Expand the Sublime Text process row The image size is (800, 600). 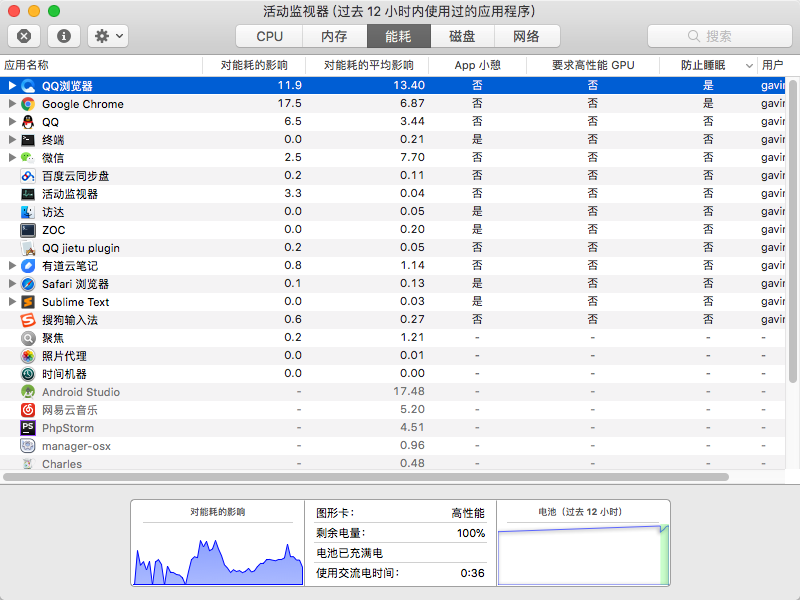pos(12,302)
